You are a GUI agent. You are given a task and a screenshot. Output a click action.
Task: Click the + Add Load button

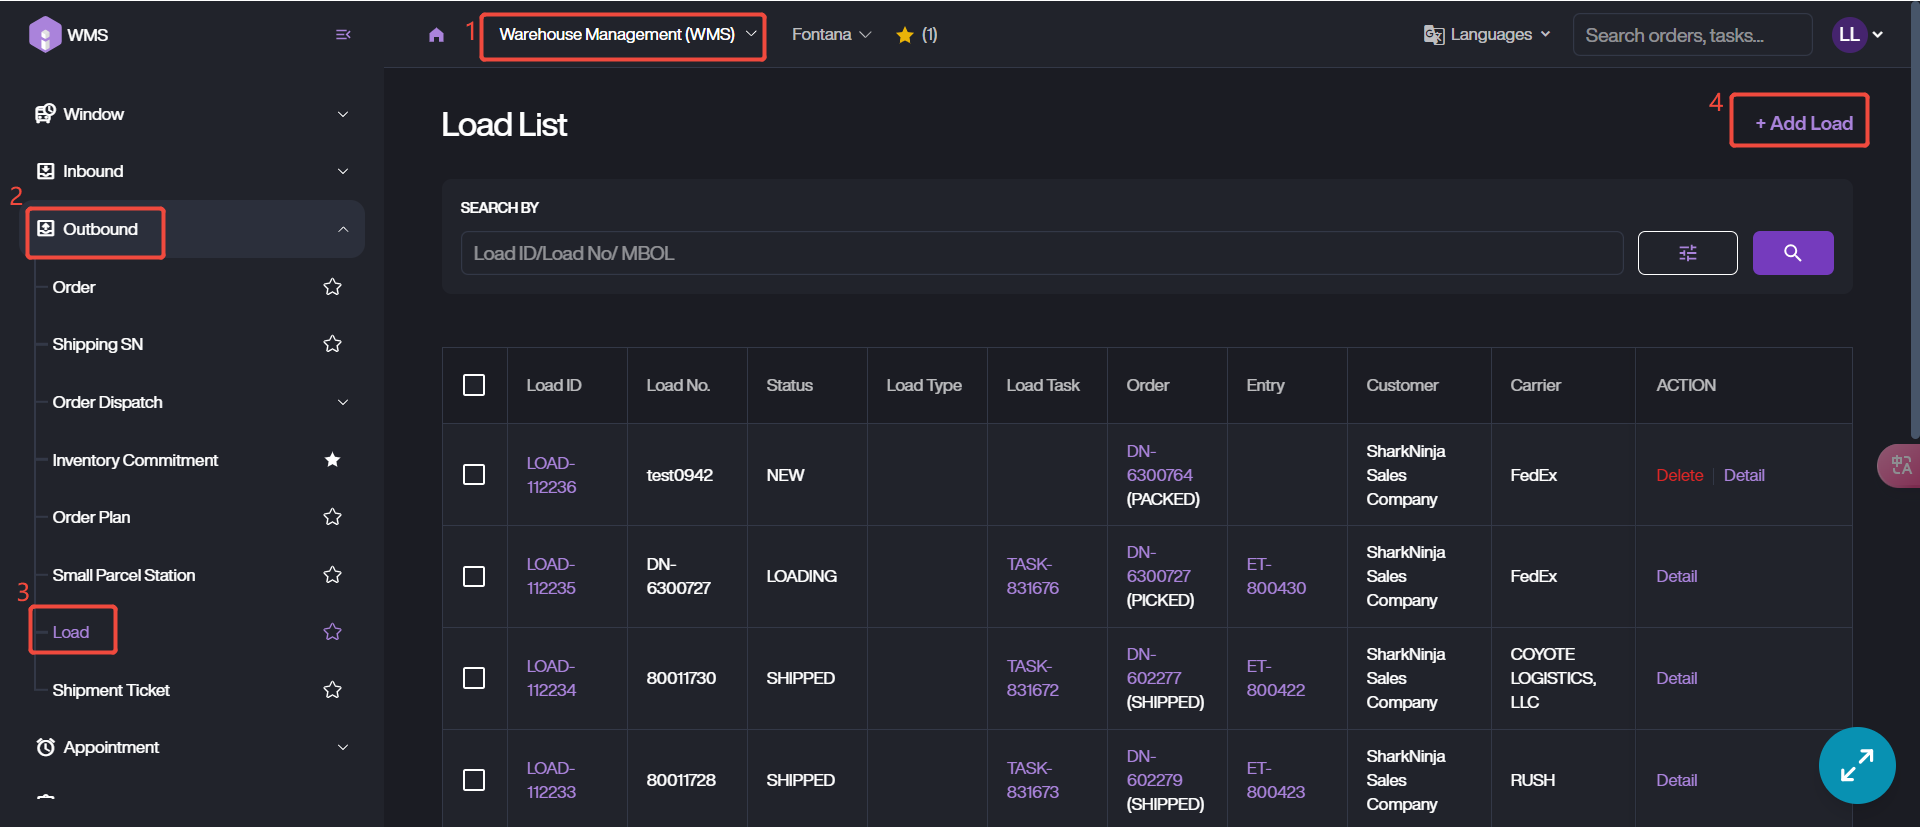point(1803,123)
